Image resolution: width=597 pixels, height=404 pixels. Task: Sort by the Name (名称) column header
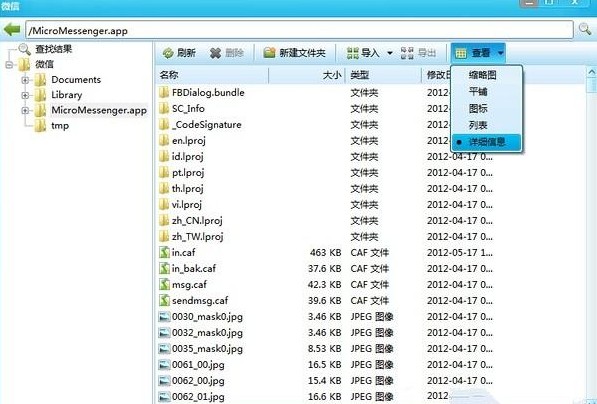click(x=212, y=75)
